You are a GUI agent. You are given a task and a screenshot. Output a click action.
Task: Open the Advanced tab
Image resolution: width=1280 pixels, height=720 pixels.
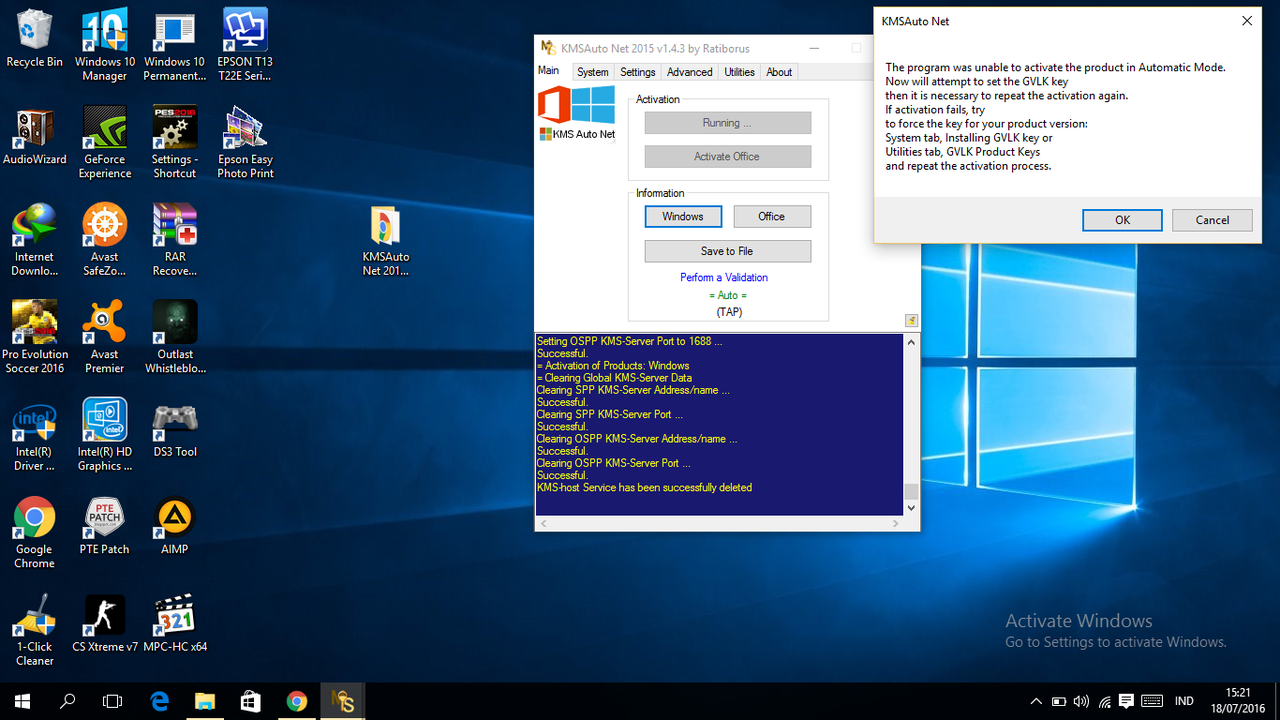(689, 72)
